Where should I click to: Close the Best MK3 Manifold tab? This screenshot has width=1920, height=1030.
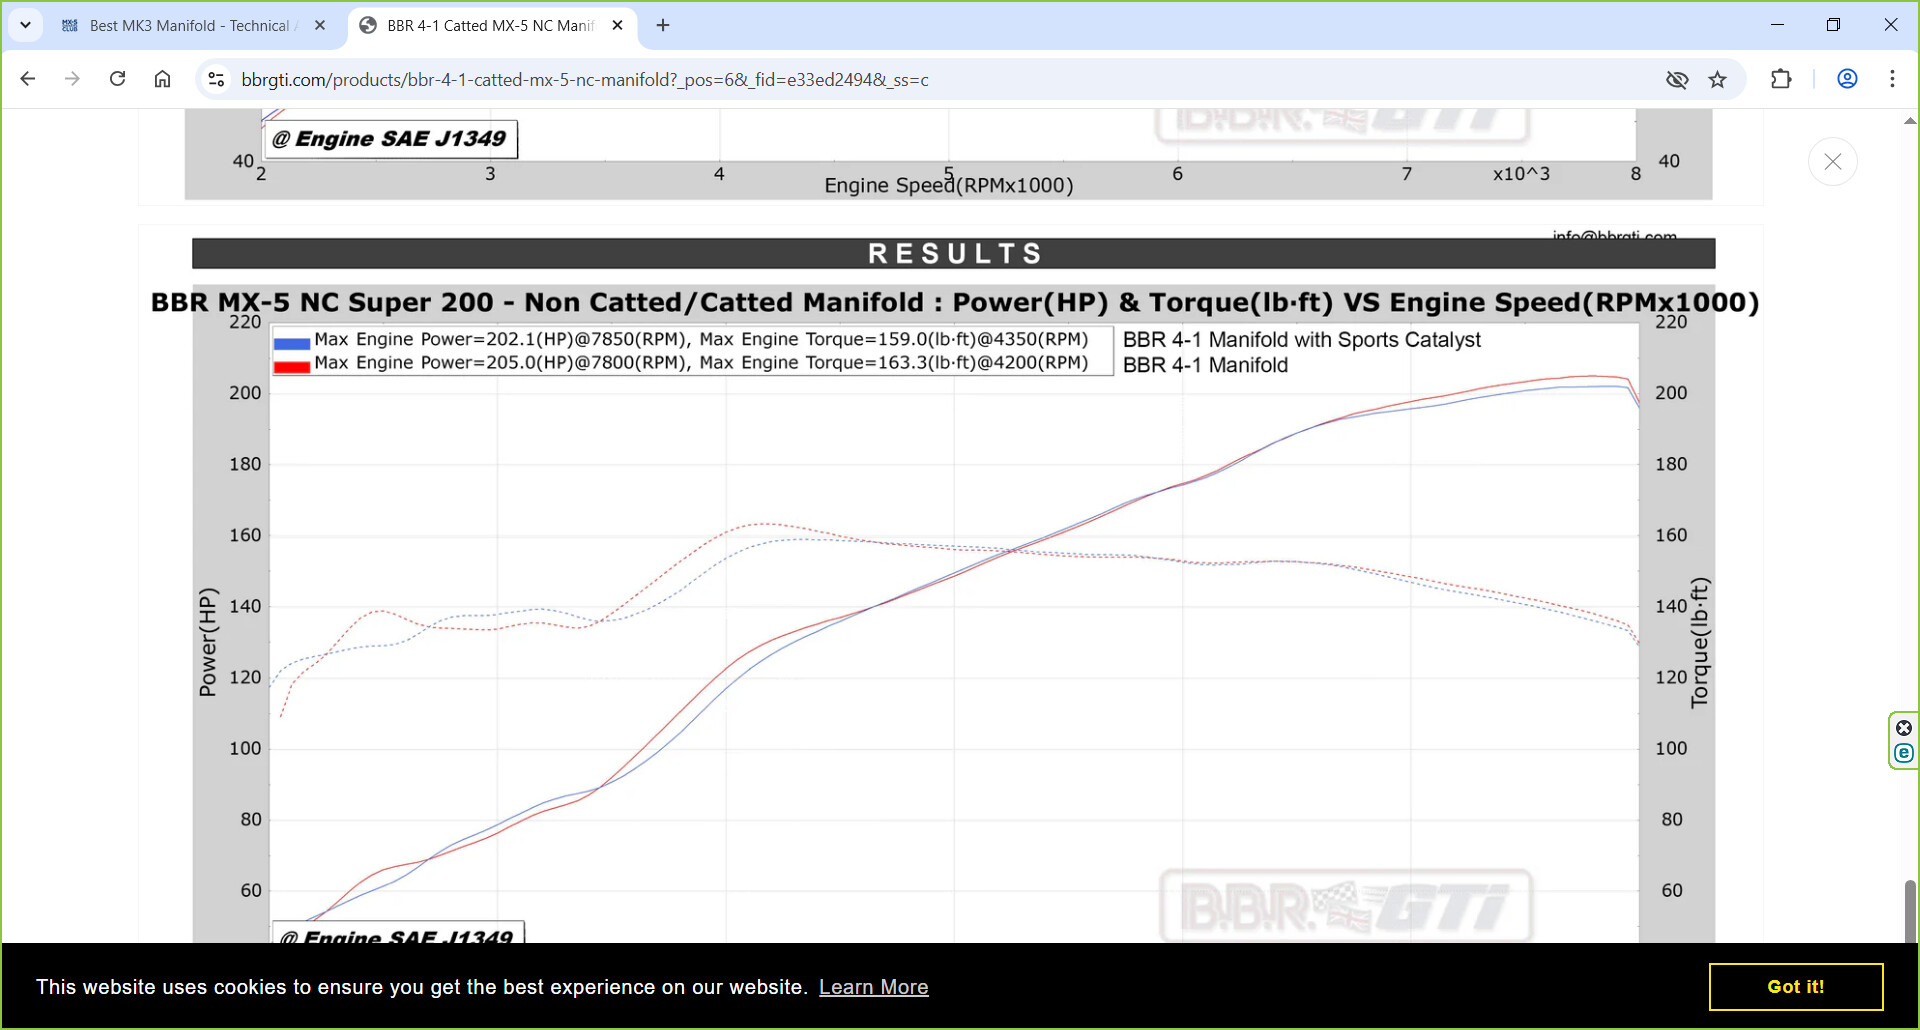point(320,25)
